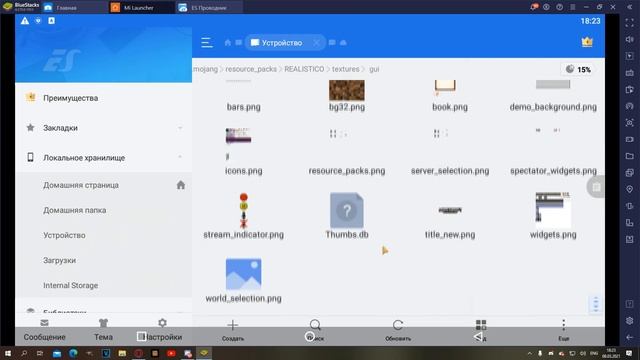The height and width of the screenshot is (360, 640).
Task: Open Windows Start menu
Action: pos(7,353)
